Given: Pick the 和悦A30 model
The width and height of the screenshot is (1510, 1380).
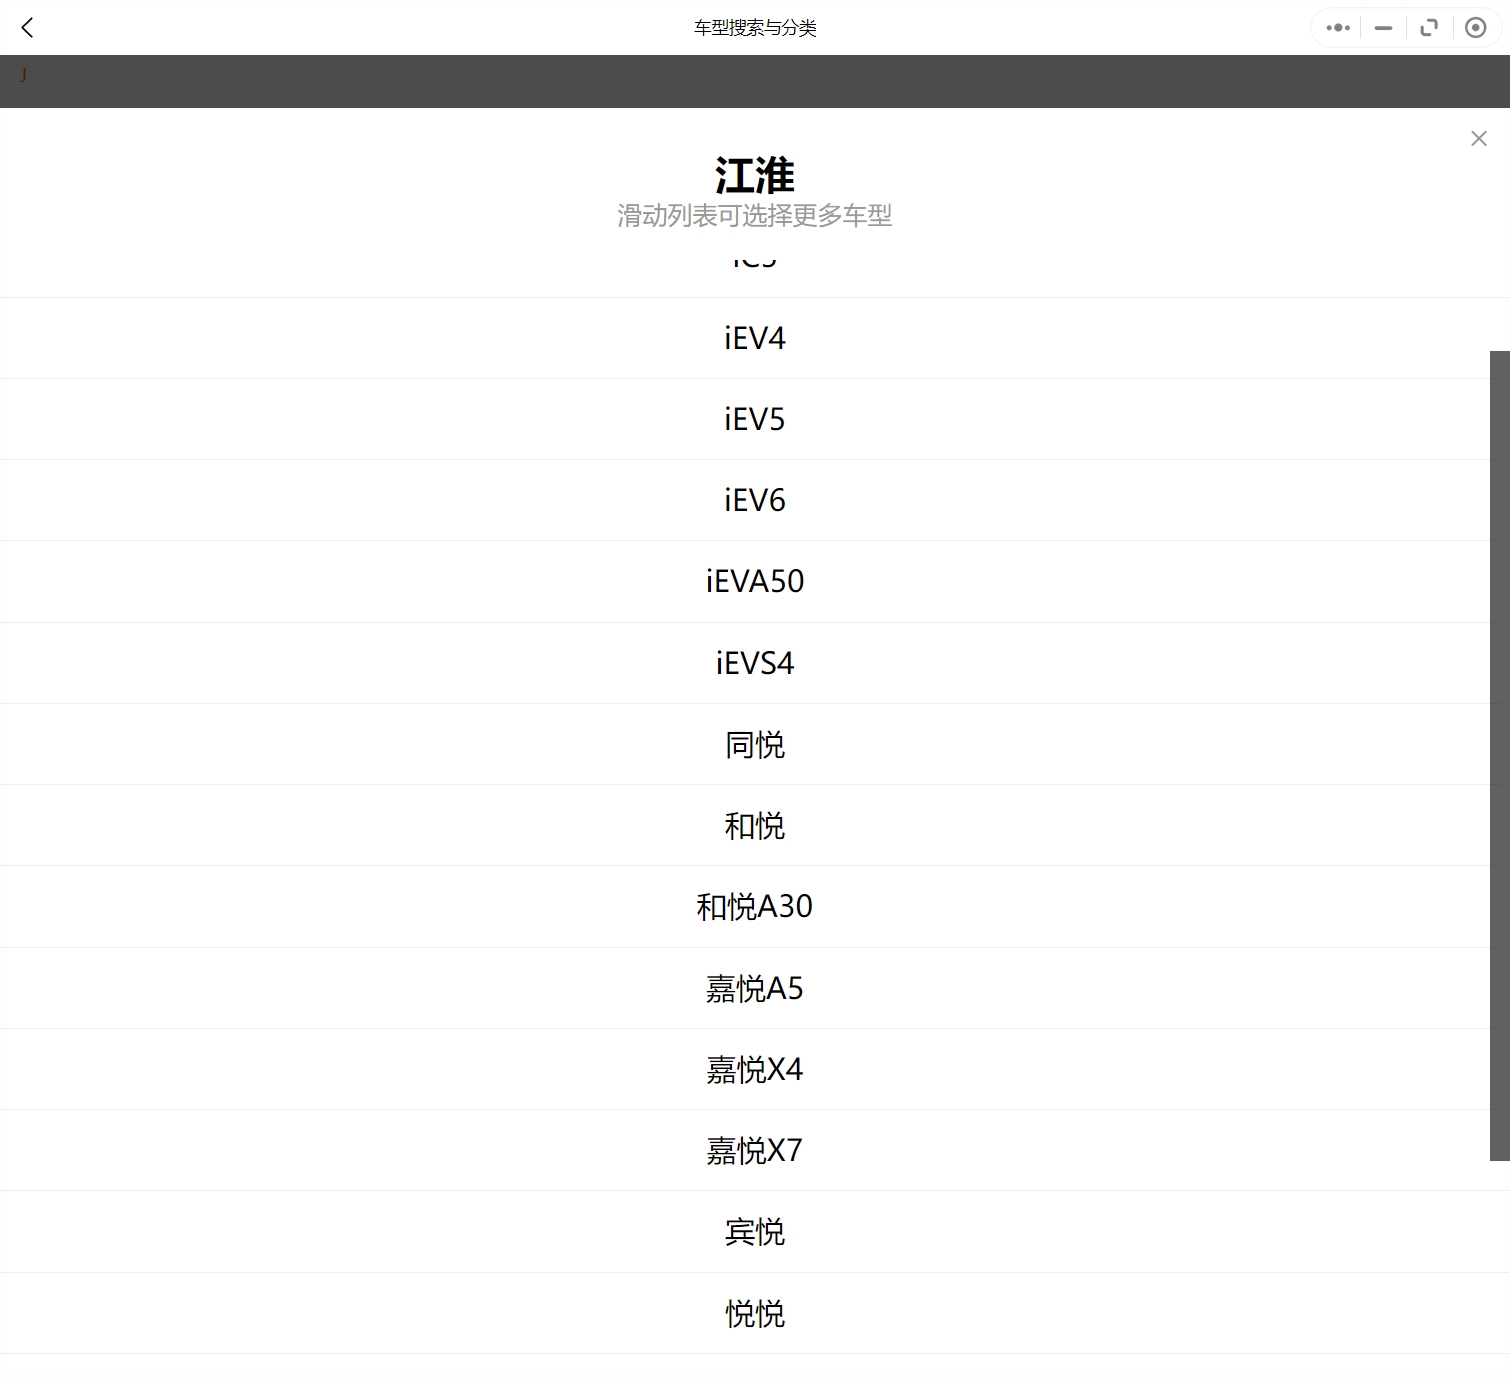Looking at the screenshot, I should [754, 906].
